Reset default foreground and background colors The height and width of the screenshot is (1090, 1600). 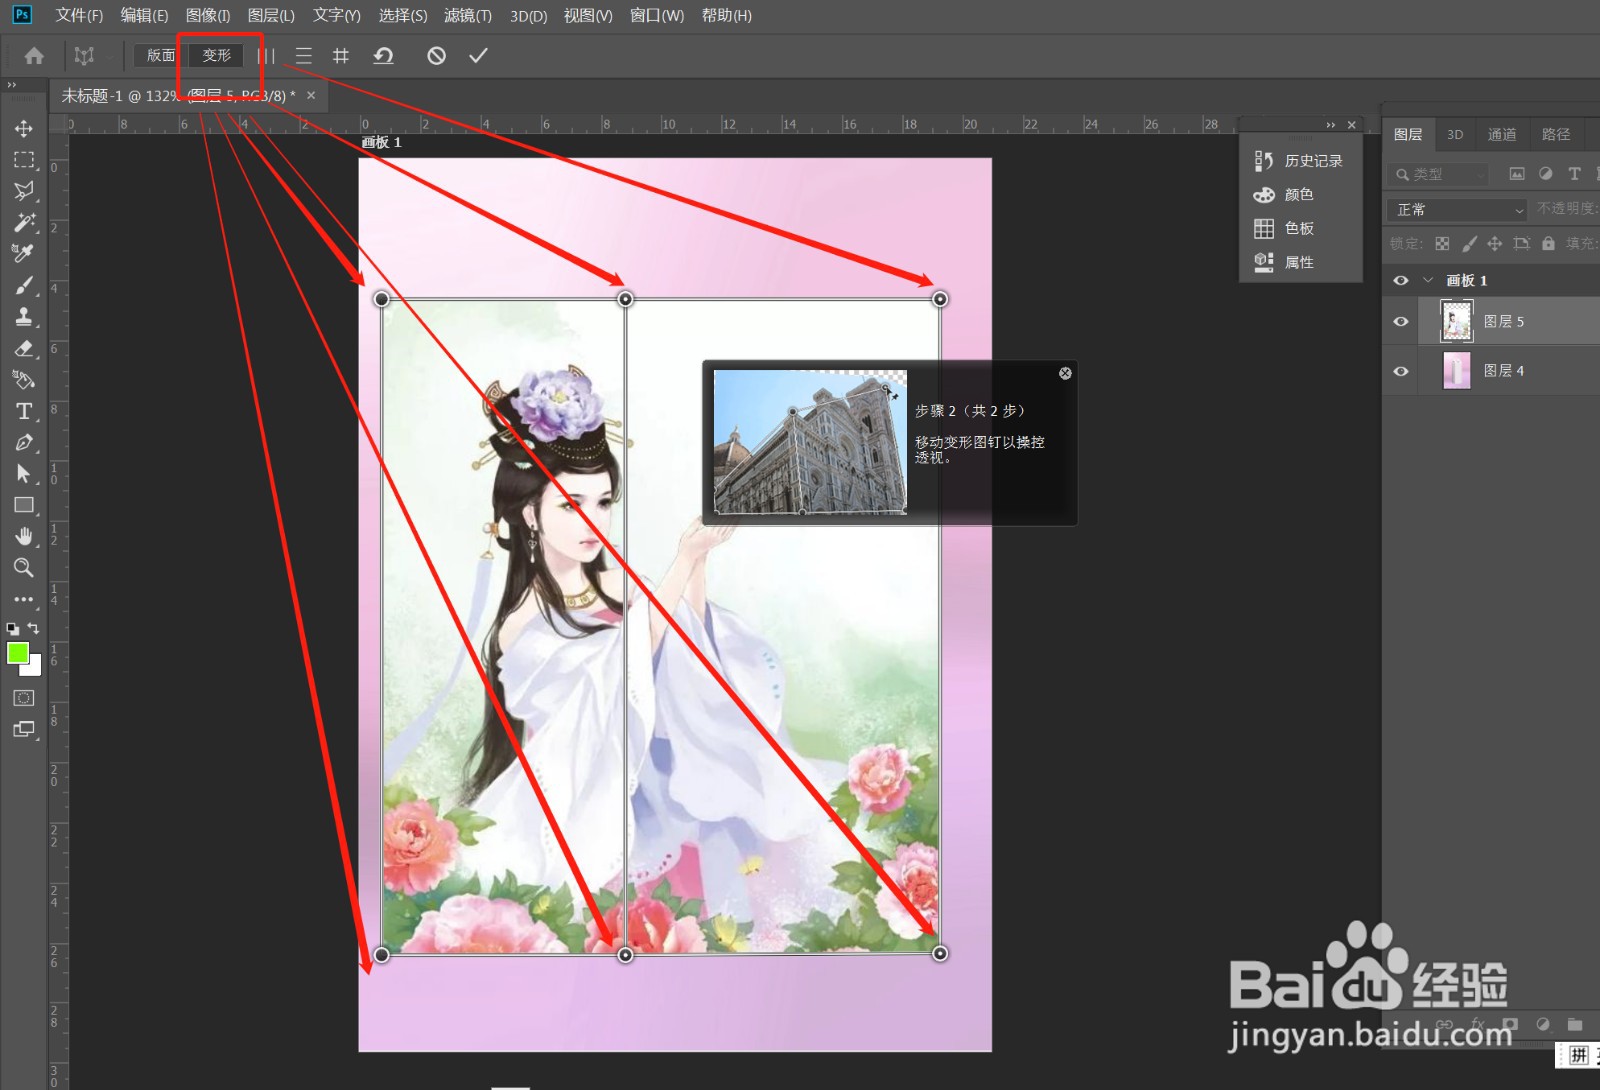coord(13,629)
